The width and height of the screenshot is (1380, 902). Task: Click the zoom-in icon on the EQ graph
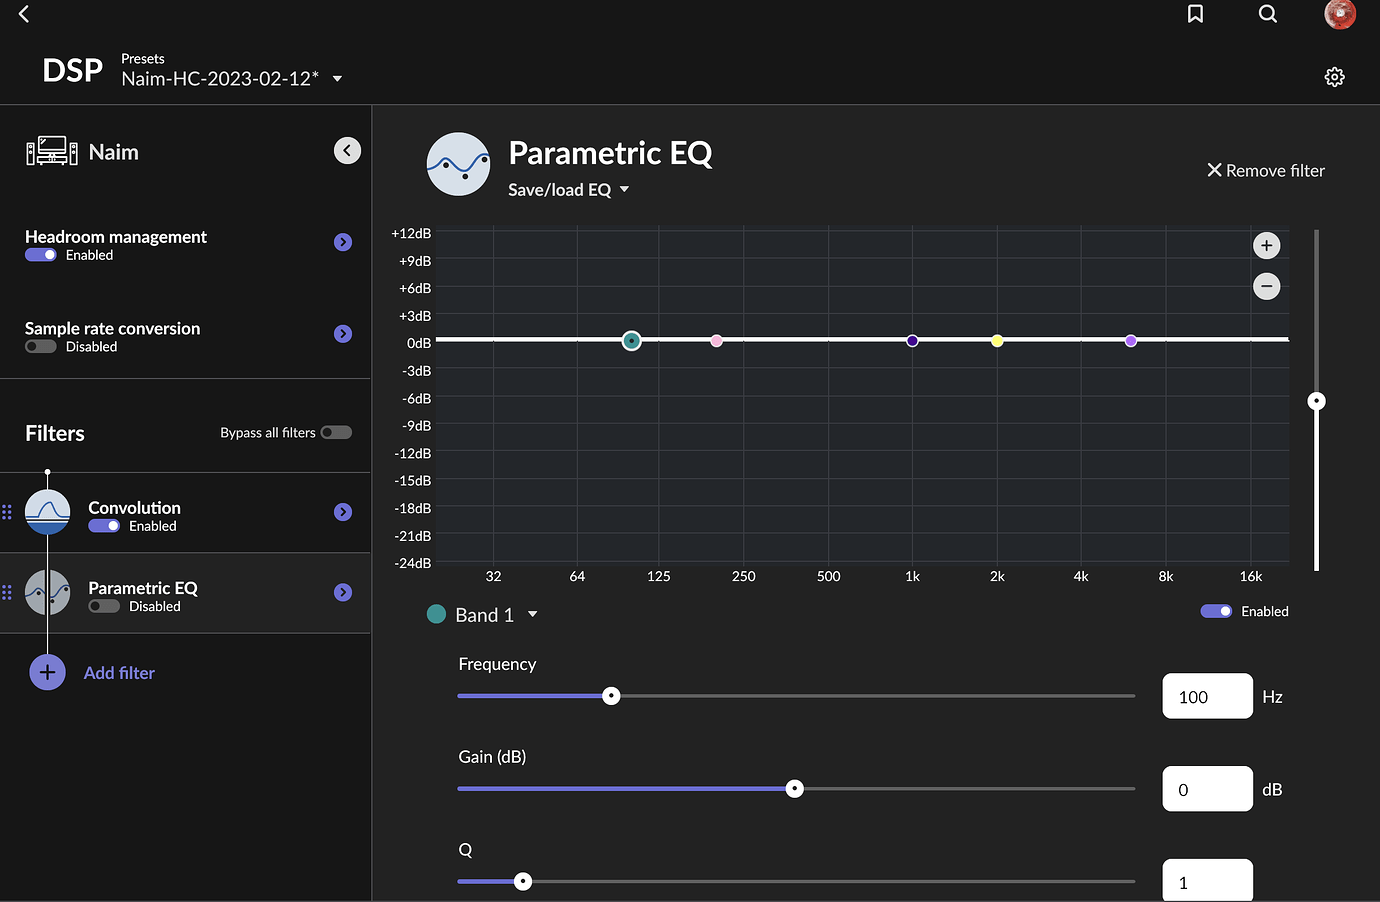tap(1266, 245)
